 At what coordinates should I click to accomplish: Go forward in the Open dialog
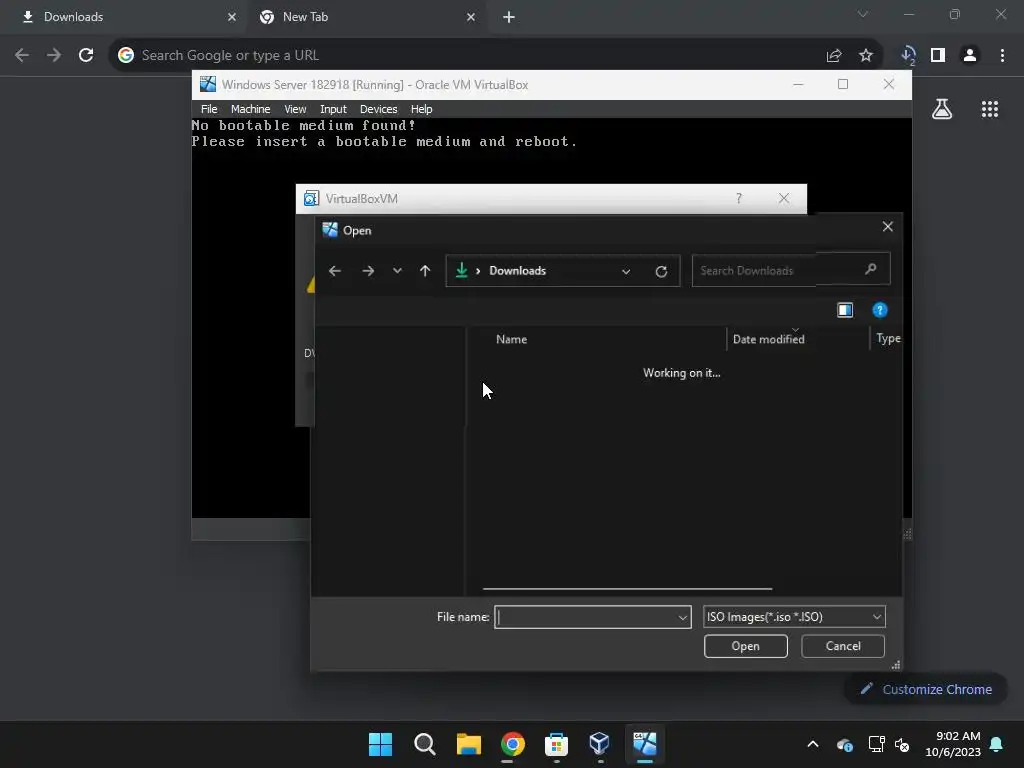coord(368,271)
